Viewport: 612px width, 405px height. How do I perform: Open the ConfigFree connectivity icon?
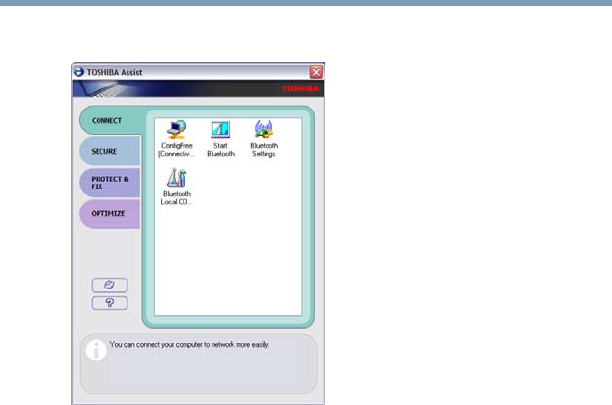[x=176, y=139]
